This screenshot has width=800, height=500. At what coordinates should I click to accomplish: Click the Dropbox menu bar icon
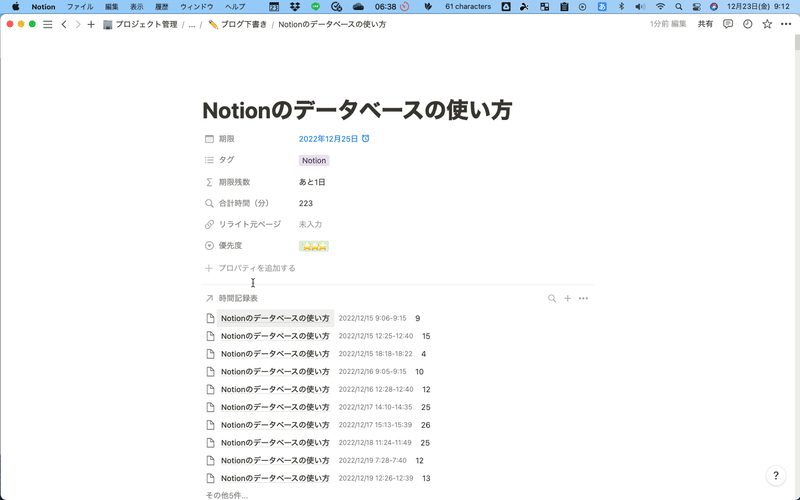coord(295,7)
